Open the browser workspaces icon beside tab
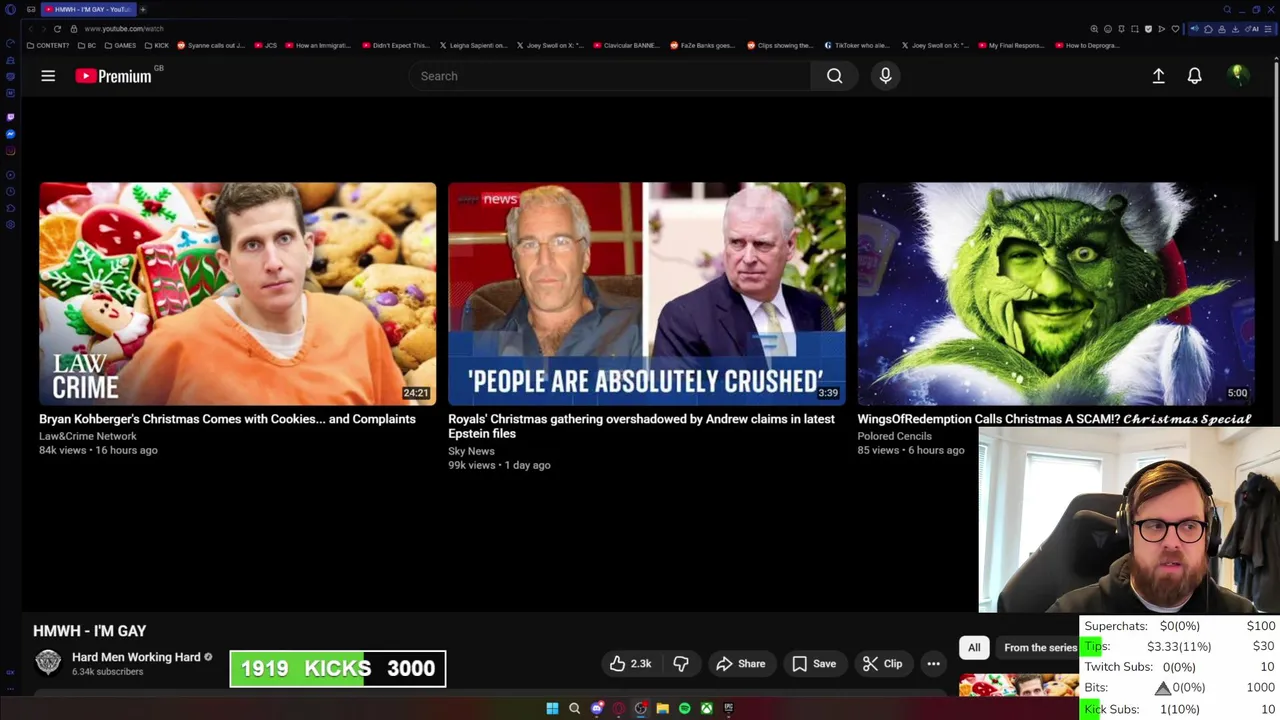 [x=32, y=9]
